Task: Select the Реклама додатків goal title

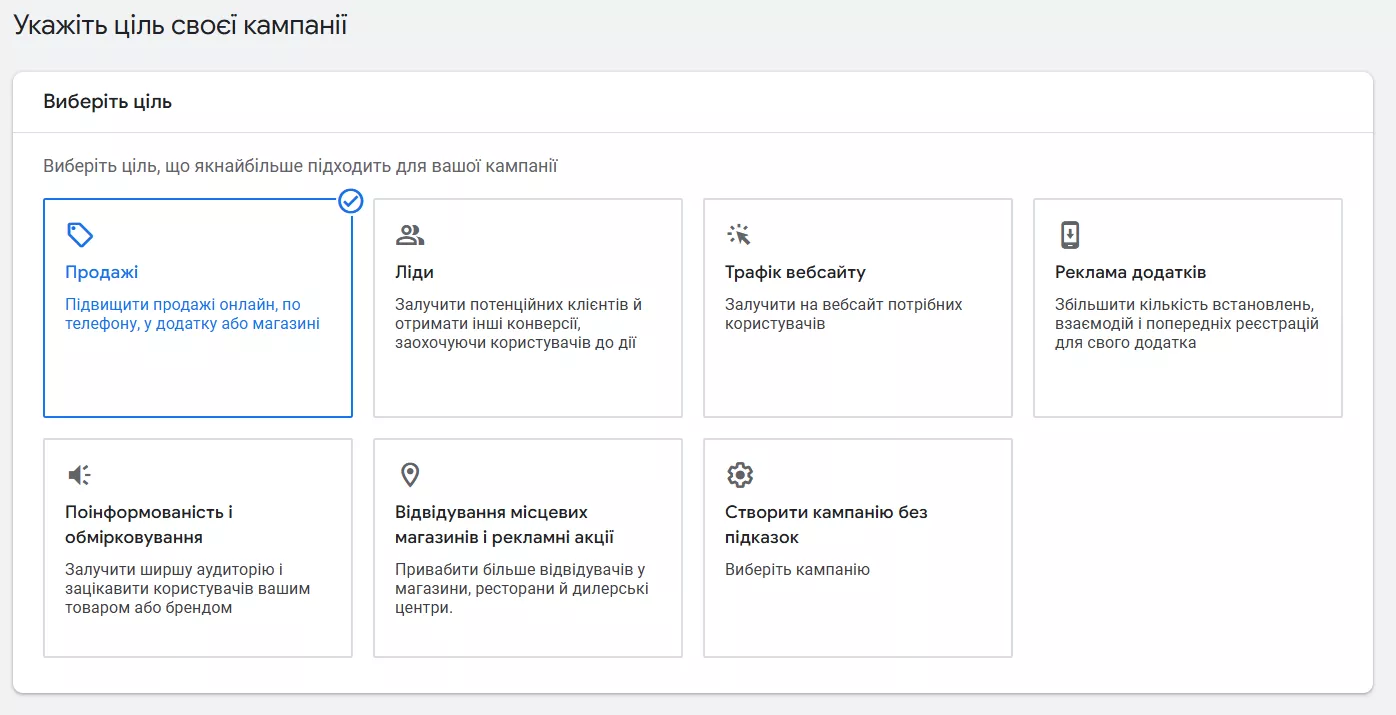Action: pos(1130,272)
